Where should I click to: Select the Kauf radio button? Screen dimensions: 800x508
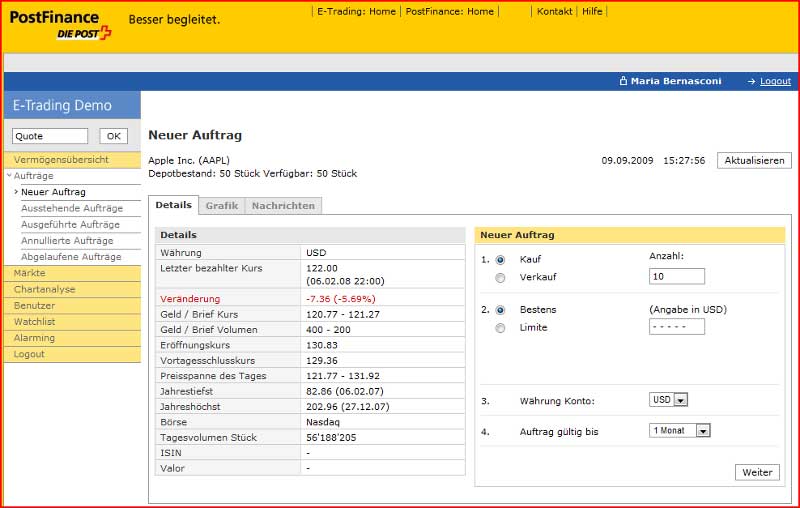click(x=500, y=260)
